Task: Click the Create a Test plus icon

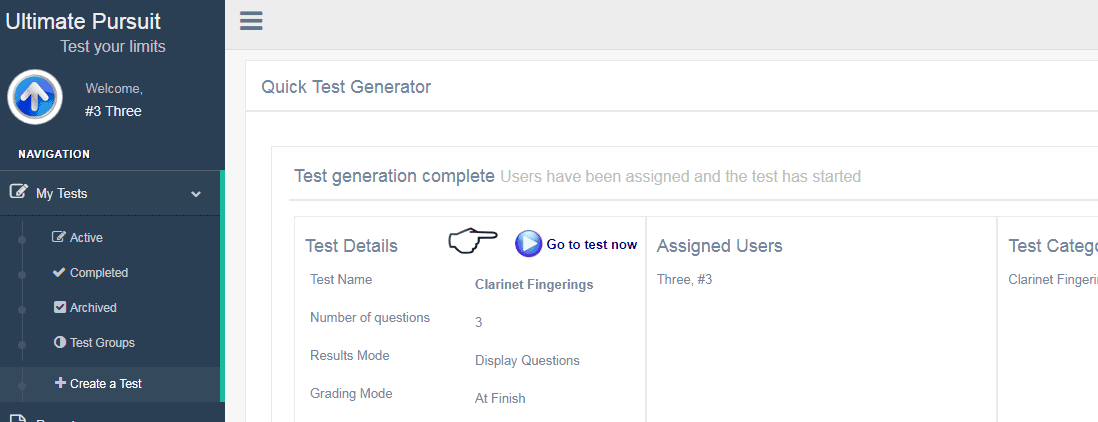Action: pyautogui.click(x=60, y=383)
